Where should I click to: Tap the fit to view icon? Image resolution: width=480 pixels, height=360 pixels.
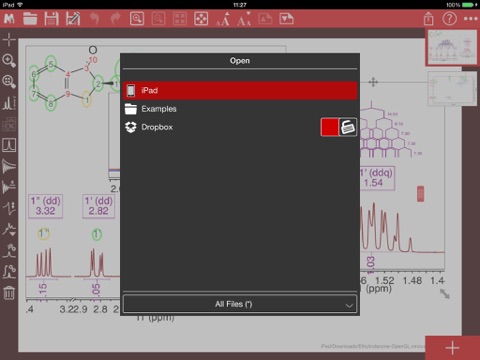(201, 19)
